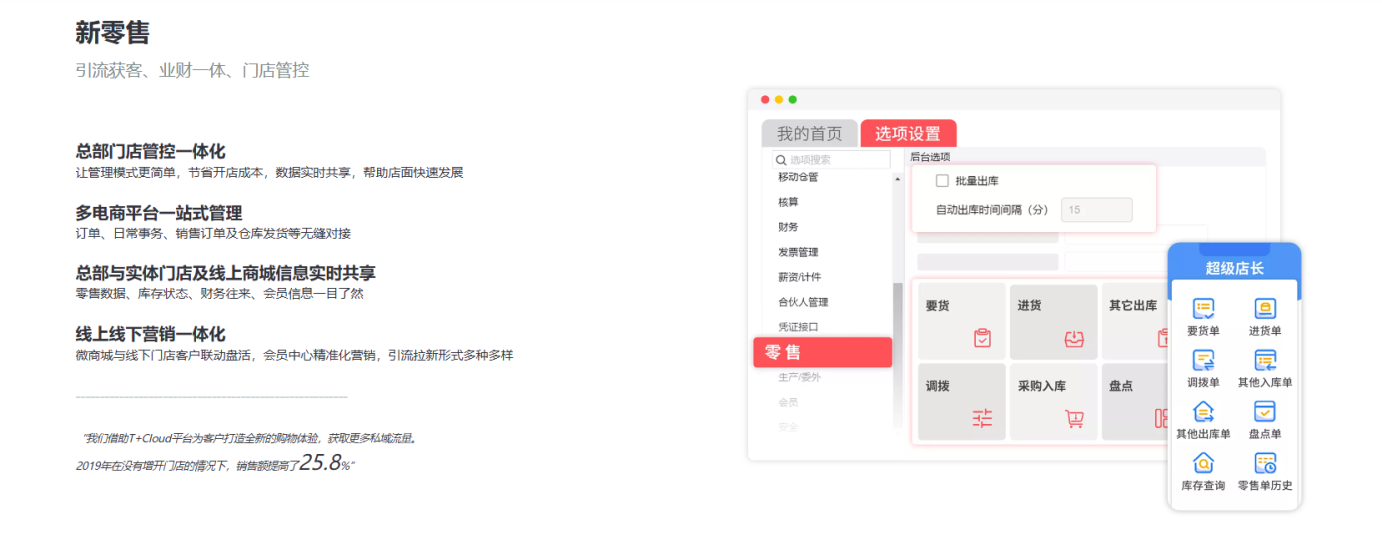Screen dimensions: 1382x550
Task: Open the 库存查询 search icon
Action: [x=1204, y=463]
